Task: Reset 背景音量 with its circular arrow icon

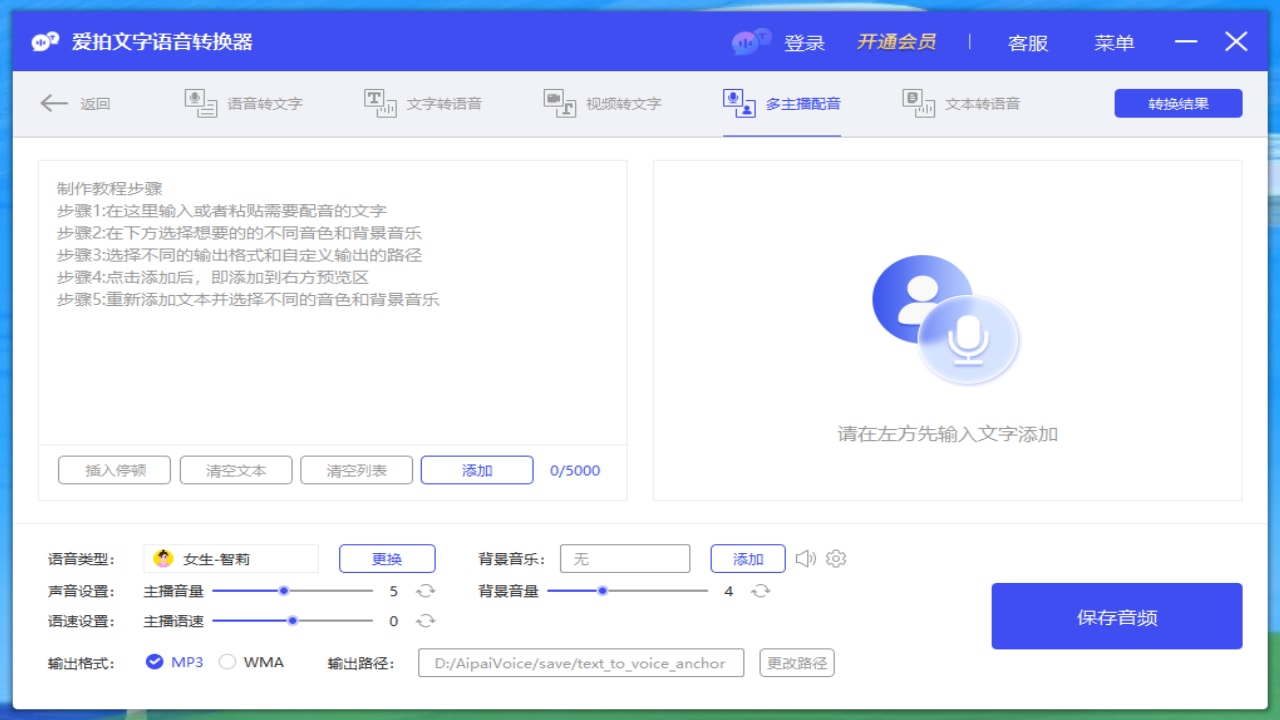Action: coord(761,591)
